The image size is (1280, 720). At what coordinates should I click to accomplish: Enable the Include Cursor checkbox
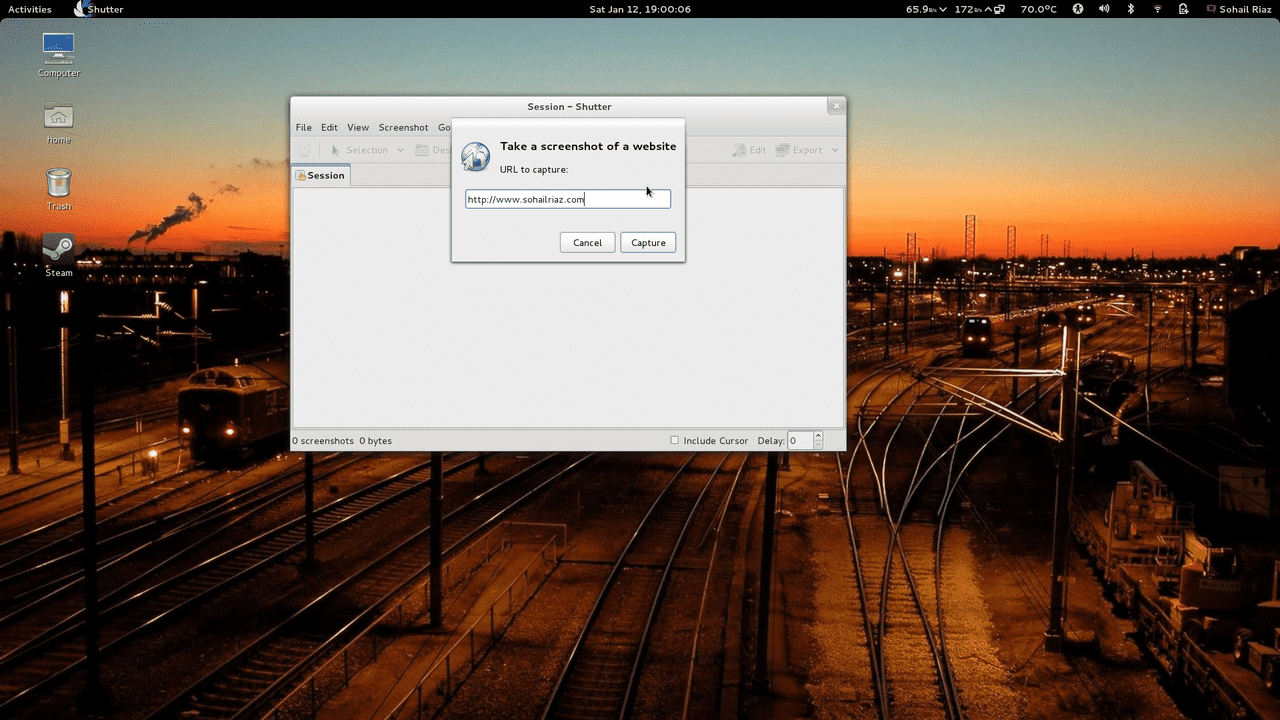point(675,440)
